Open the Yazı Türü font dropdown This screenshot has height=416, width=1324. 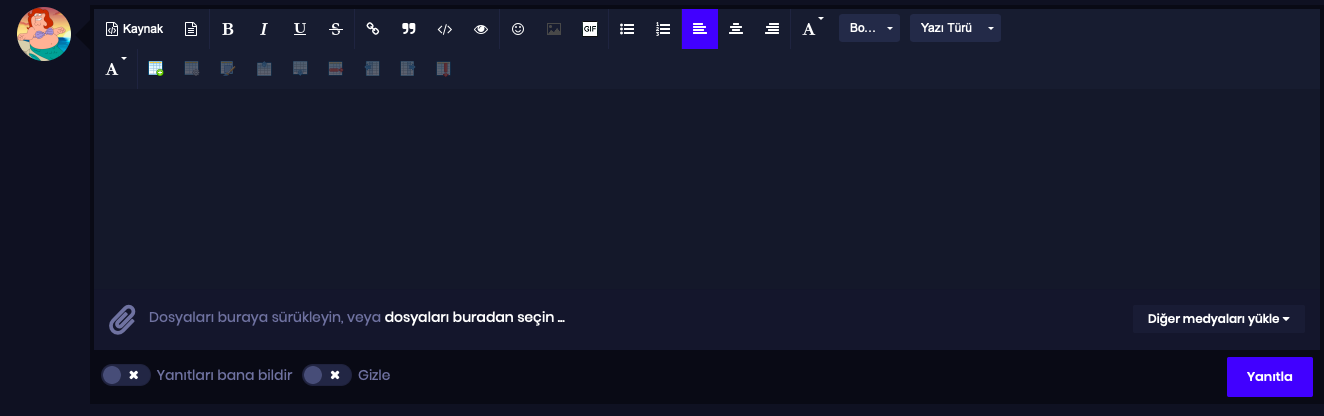click(955, 28)
